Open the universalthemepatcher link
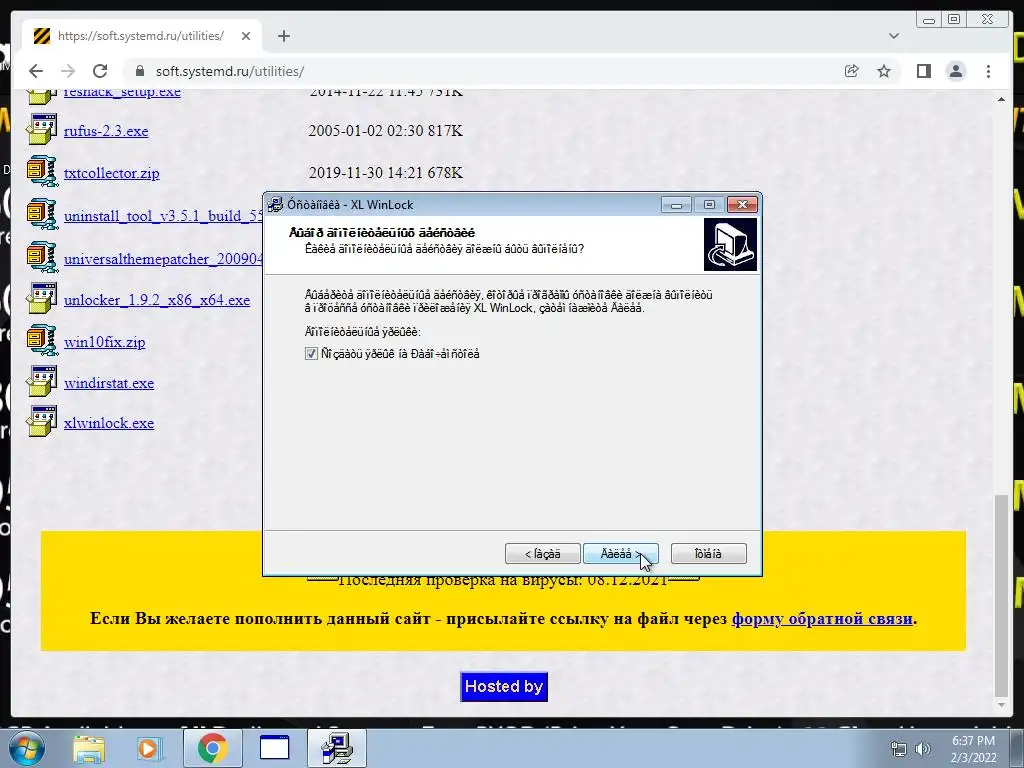 point(163,259)
